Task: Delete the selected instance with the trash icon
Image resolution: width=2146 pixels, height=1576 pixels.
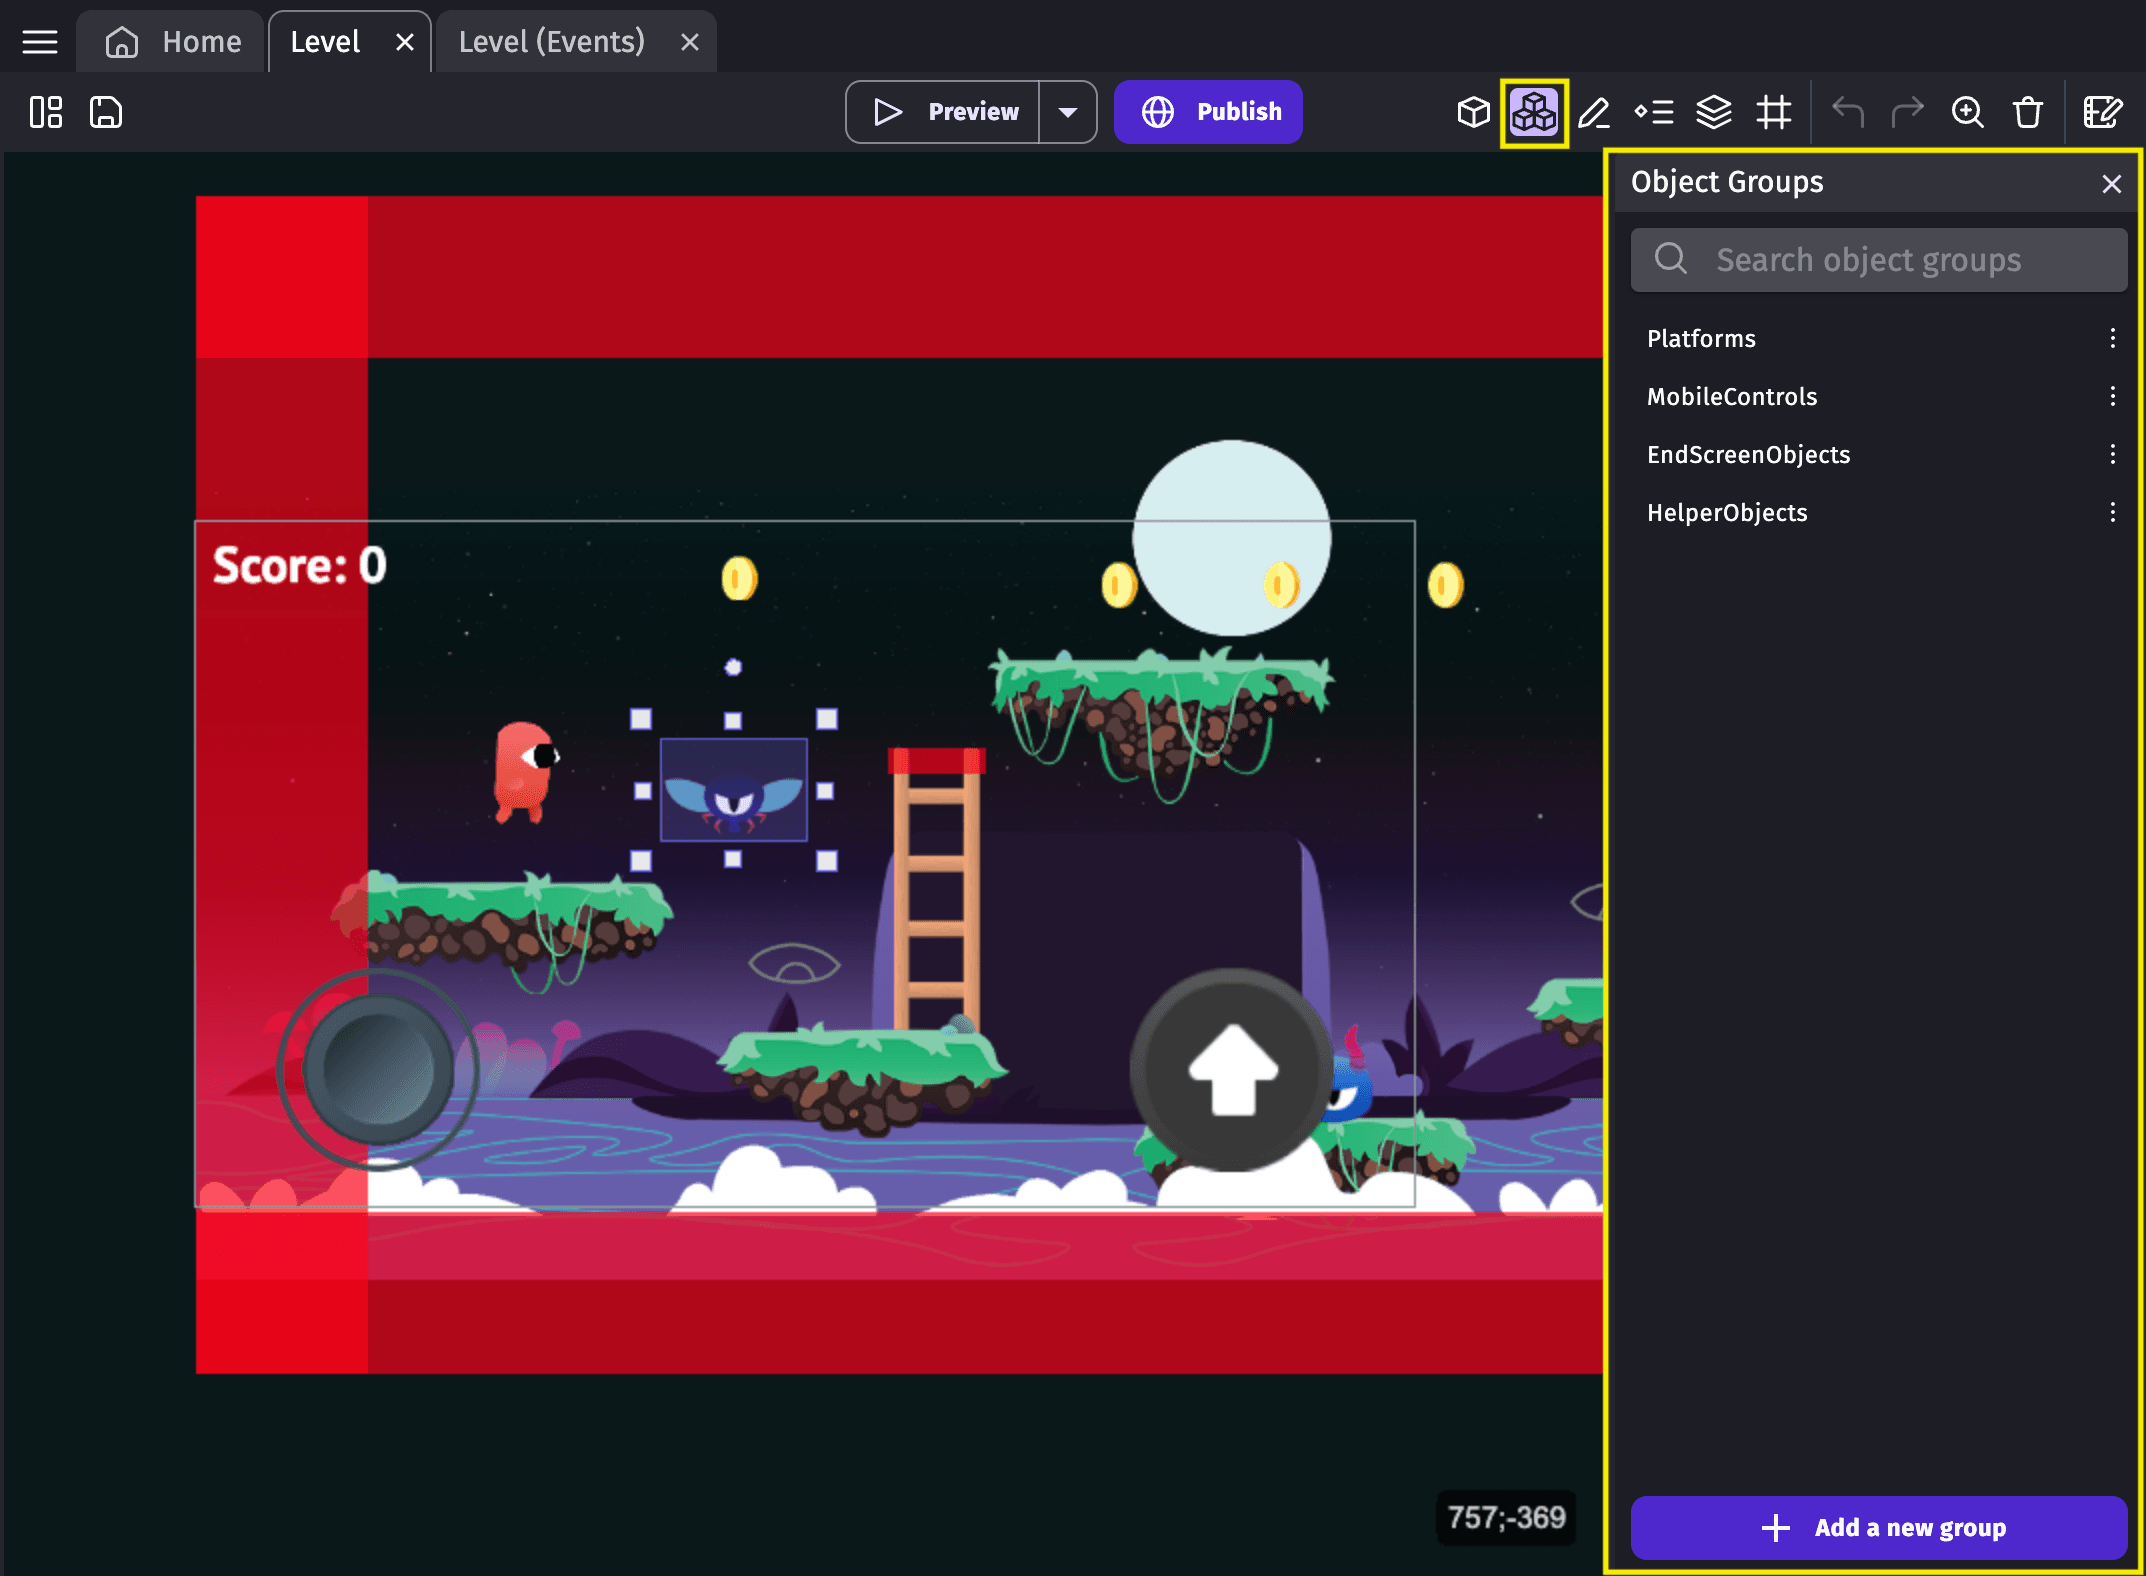Action: click(2027, 112)
